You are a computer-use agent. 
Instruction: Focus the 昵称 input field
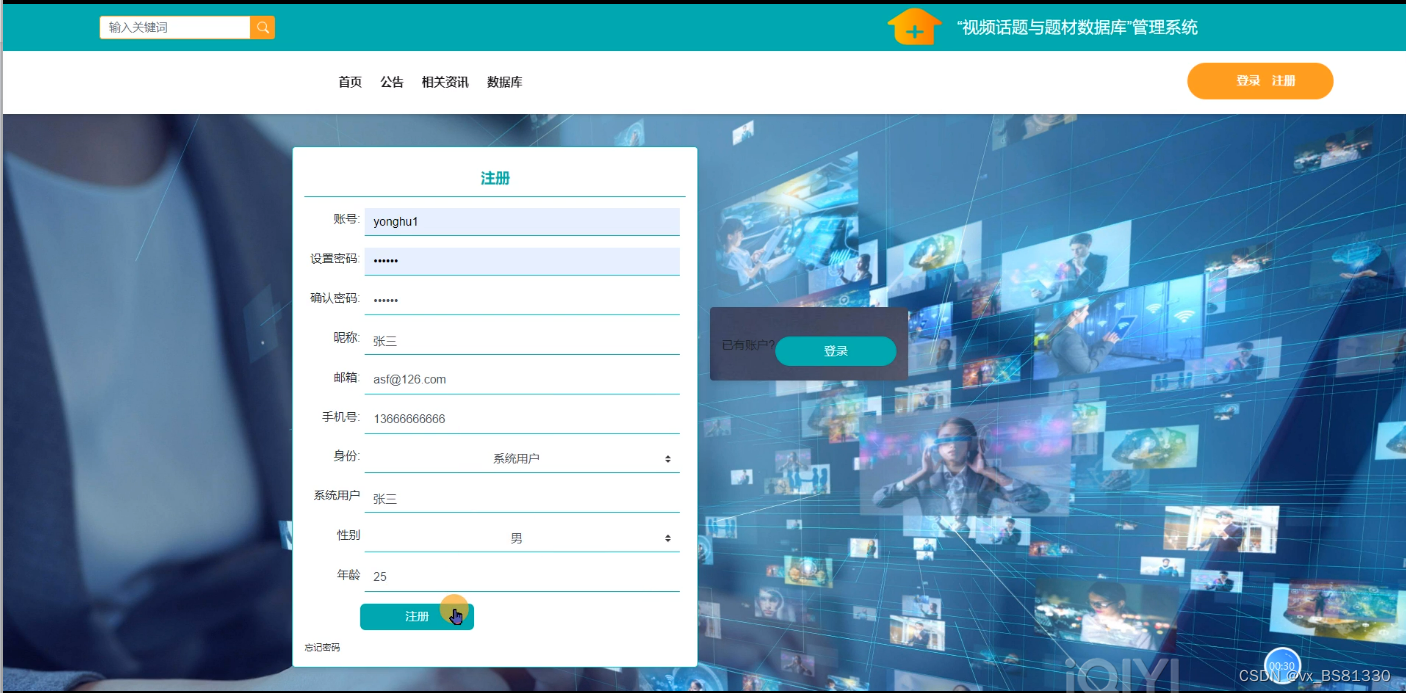[522, 340]
